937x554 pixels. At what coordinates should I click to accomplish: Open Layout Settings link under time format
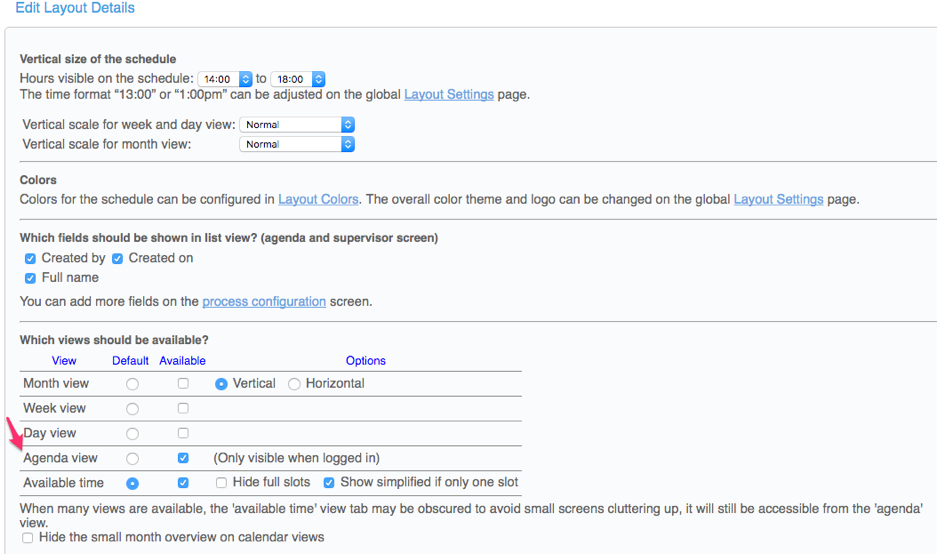click(448, 94)
